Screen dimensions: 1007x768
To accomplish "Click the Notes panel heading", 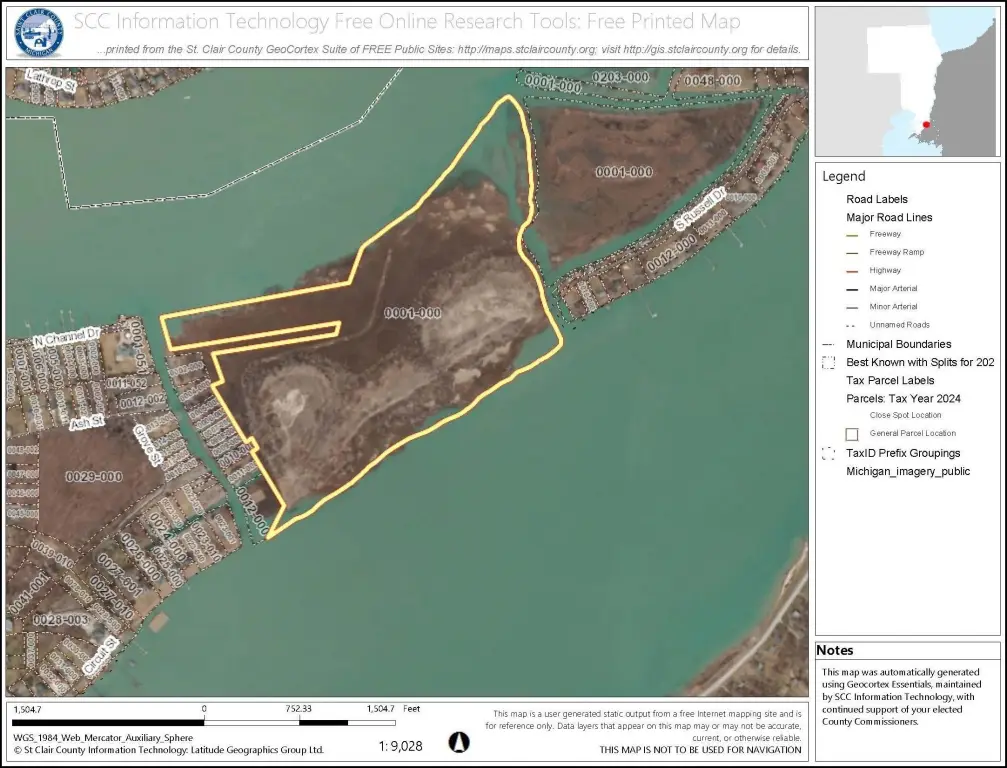I will (836, 651).
